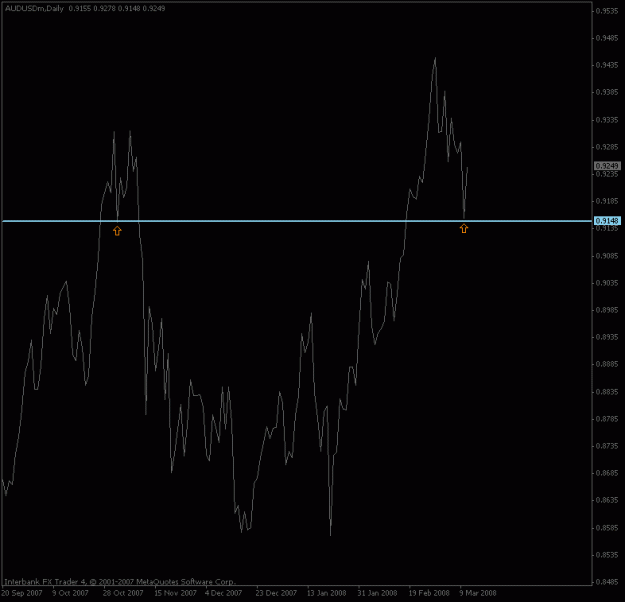Click the 0.8585 price axis label
This screenshot has width=625, height=602.
[607, 528]
